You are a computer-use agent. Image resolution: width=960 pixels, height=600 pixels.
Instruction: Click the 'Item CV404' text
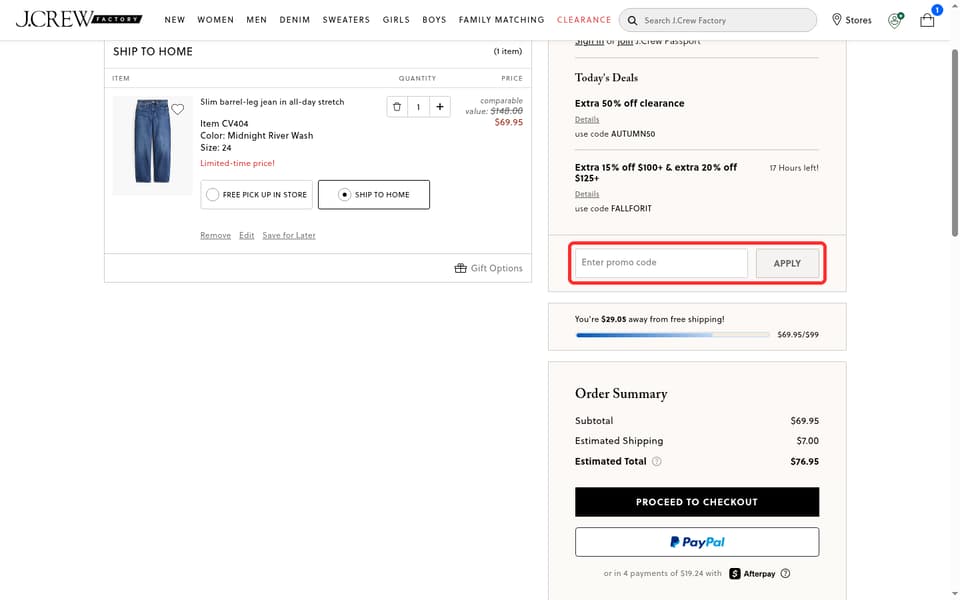pyautogui.click(x=224, y=124)
